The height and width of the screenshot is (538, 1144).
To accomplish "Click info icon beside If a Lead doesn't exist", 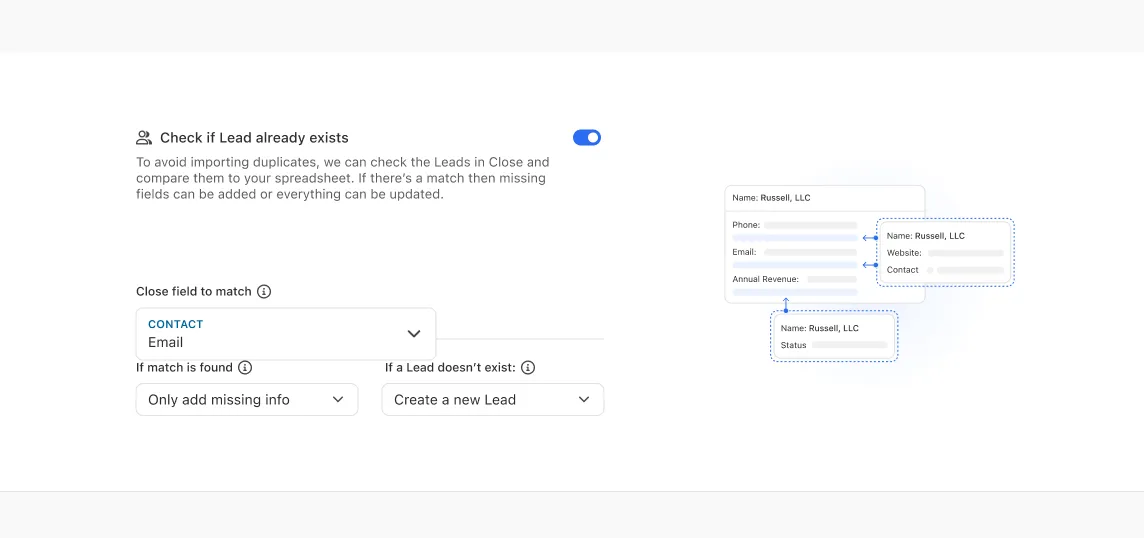I will tap(528, 368).
